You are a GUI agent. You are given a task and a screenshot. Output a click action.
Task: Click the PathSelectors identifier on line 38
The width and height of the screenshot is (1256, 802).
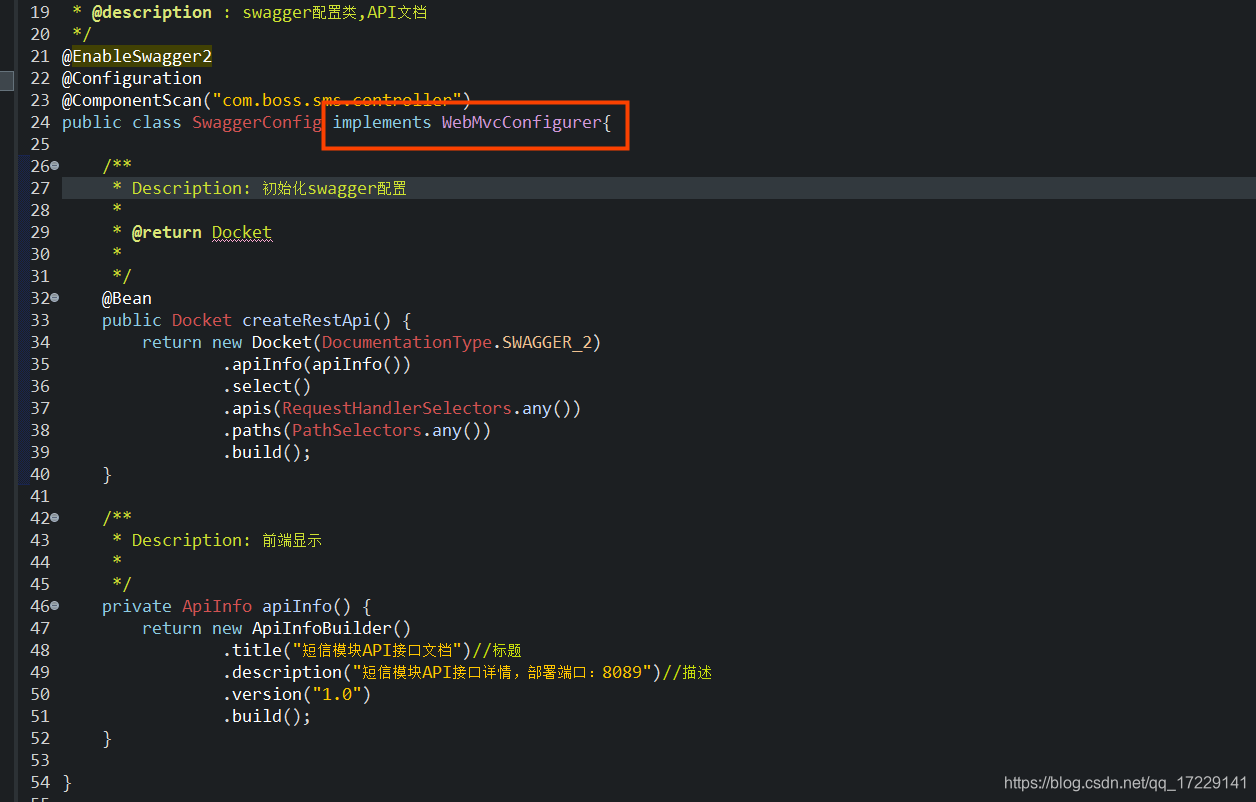pos(356,430)
